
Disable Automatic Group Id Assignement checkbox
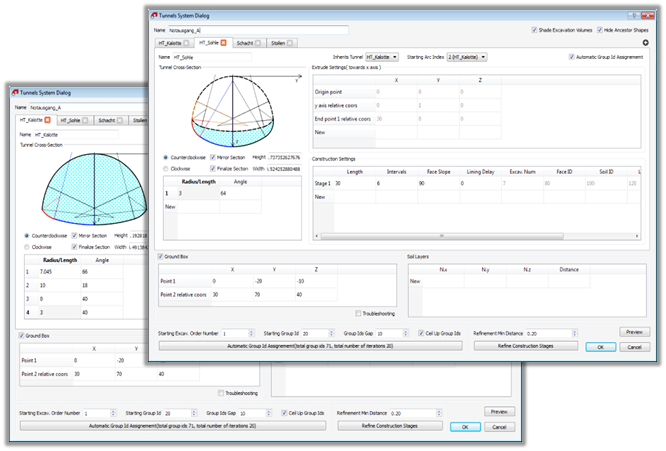[570, 57]
